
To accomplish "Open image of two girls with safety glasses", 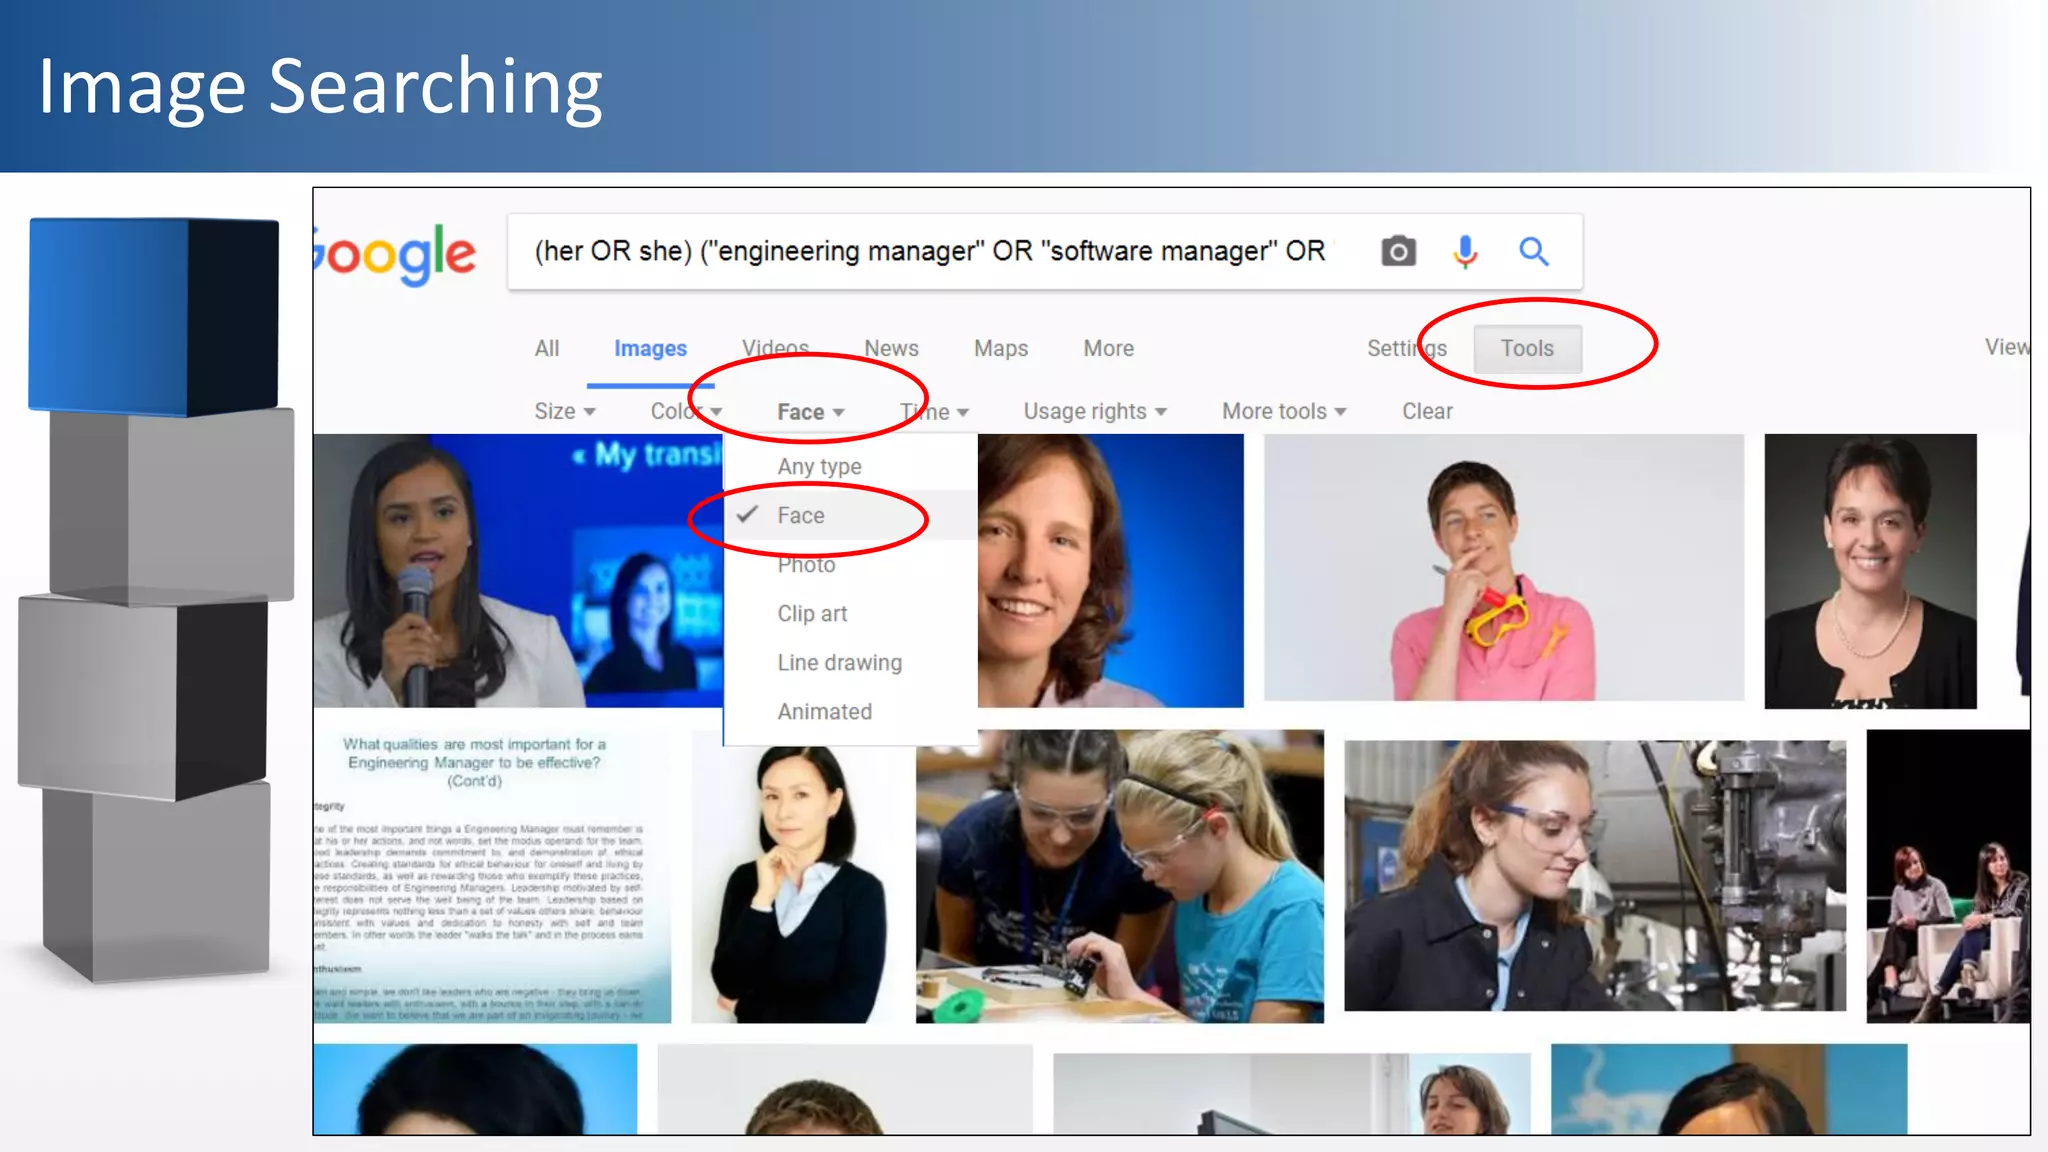I will 1120,876.
